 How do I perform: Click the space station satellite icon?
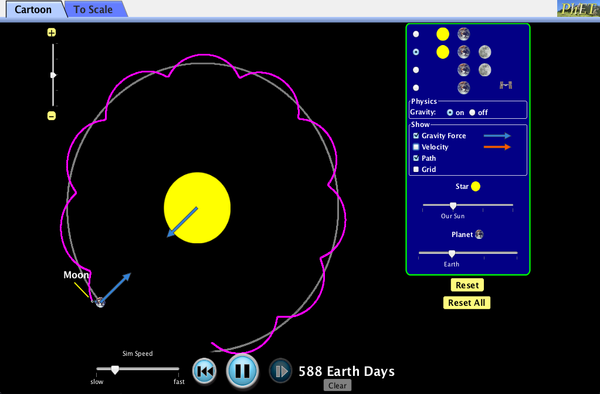(x=506, y=85)
